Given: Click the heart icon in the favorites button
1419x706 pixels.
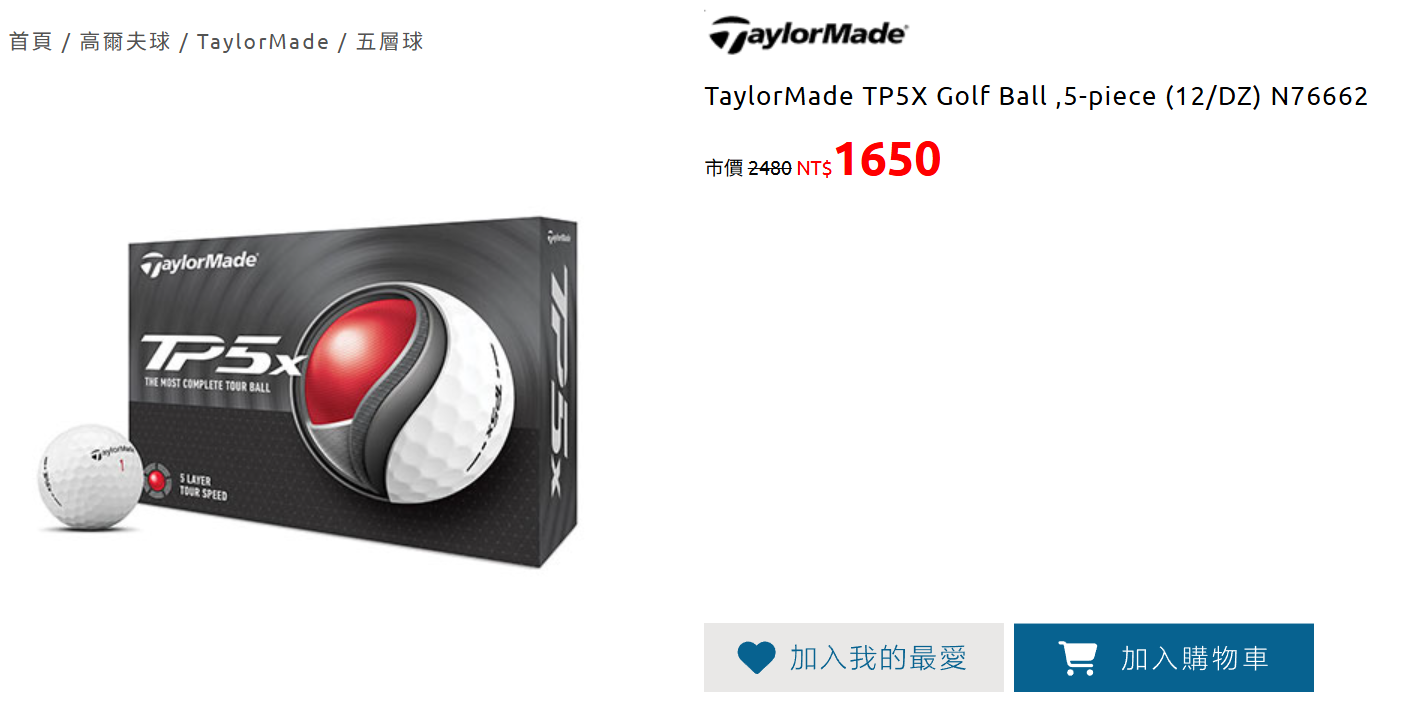Looking at the screenshot, I should [756, 658].
